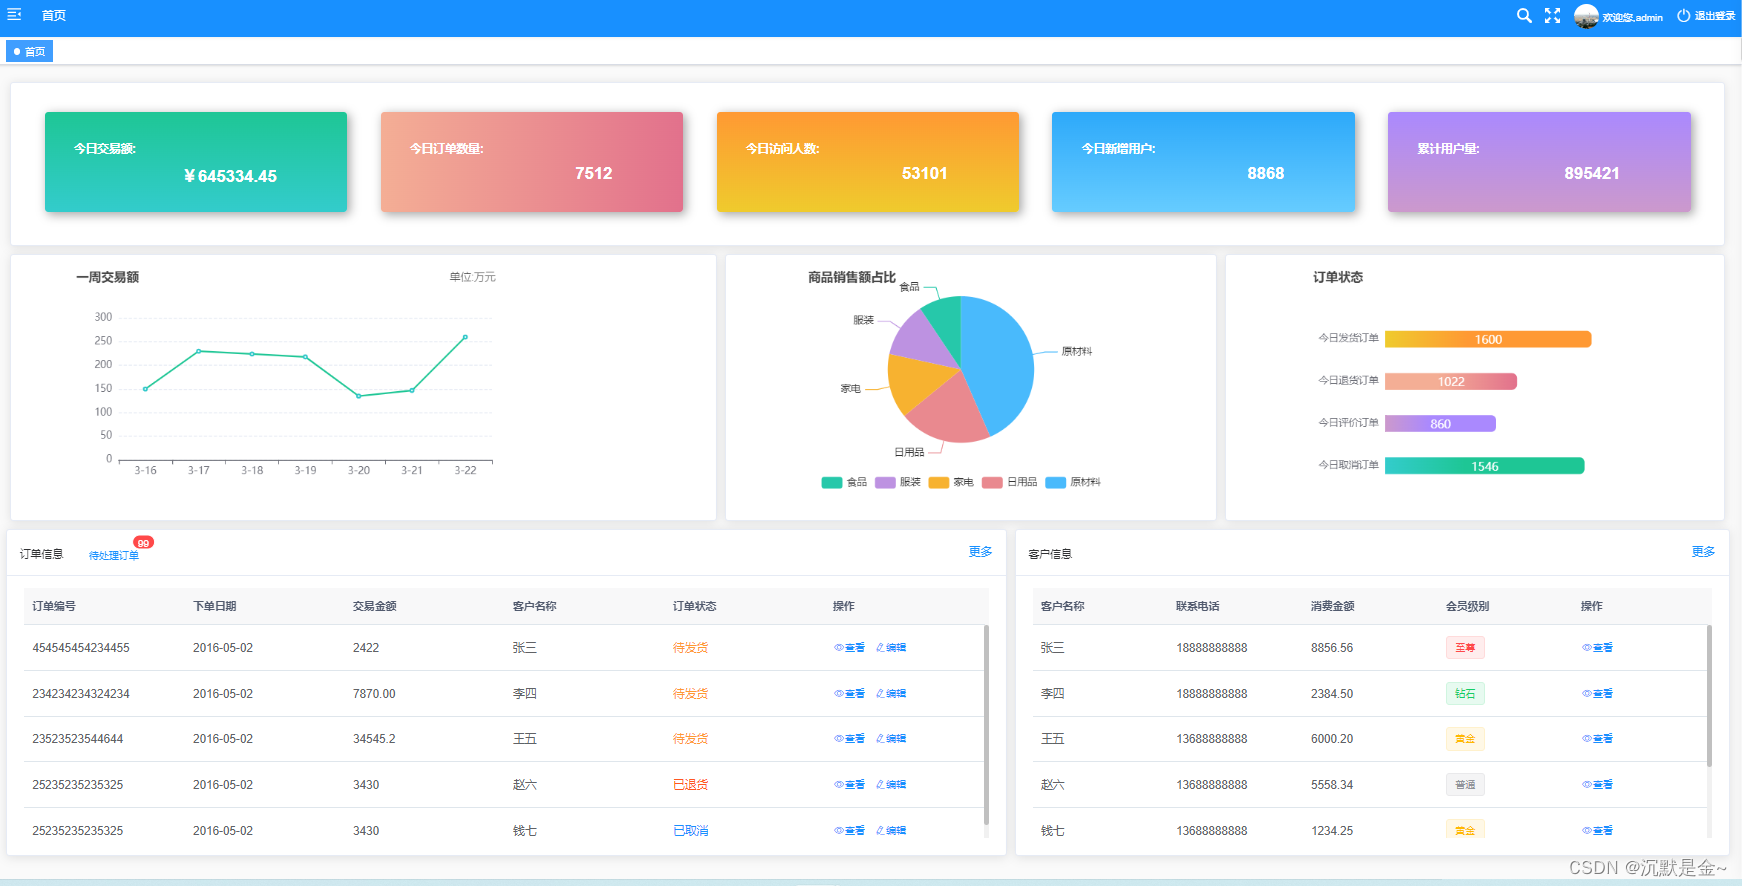1742x886 pixels.
Task: View customer 王五 details
Action: [1598, 739]
